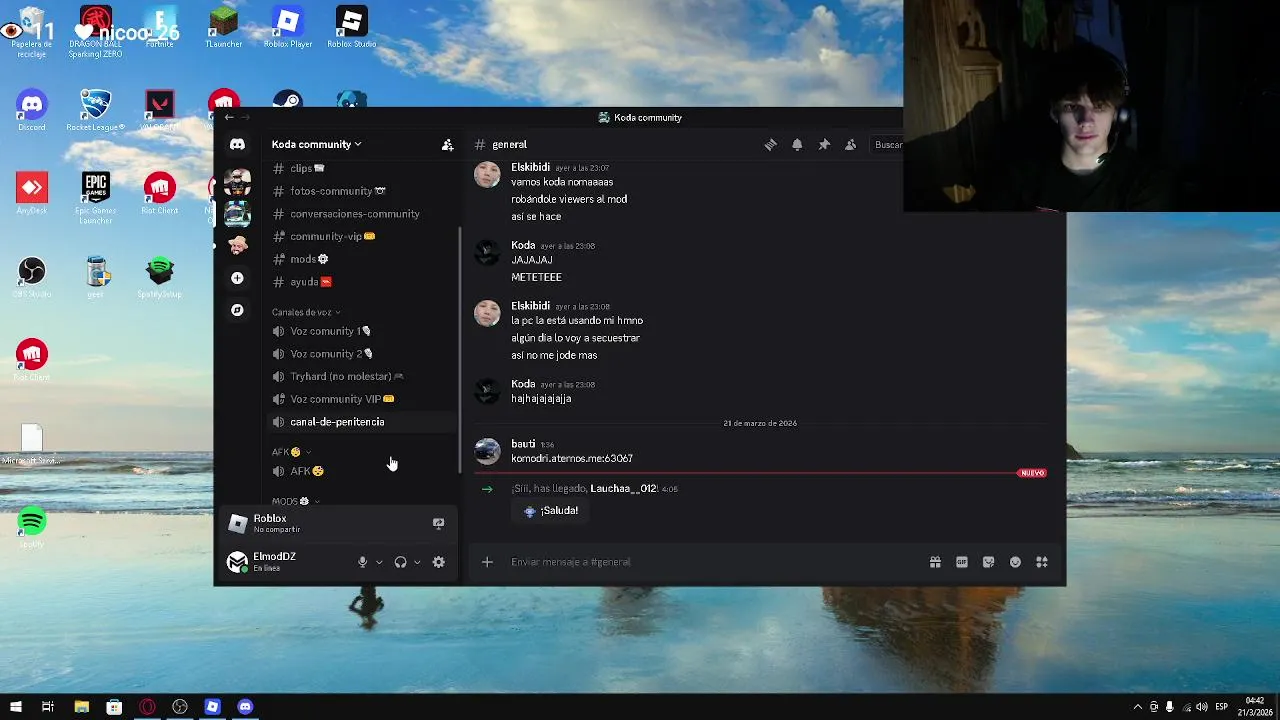Open the Roblox Studio desktop shortcut
The height and width of the screenshot is (720, 1280).
point(351,27)
